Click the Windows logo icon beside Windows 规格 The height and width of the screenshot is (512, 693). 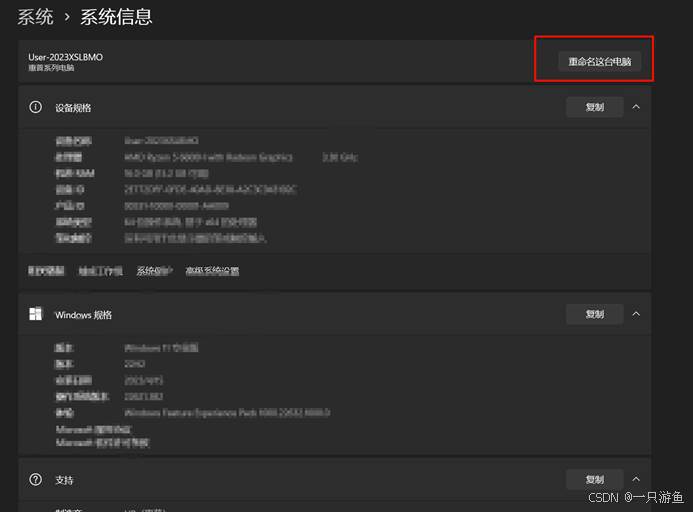(35, 314)
